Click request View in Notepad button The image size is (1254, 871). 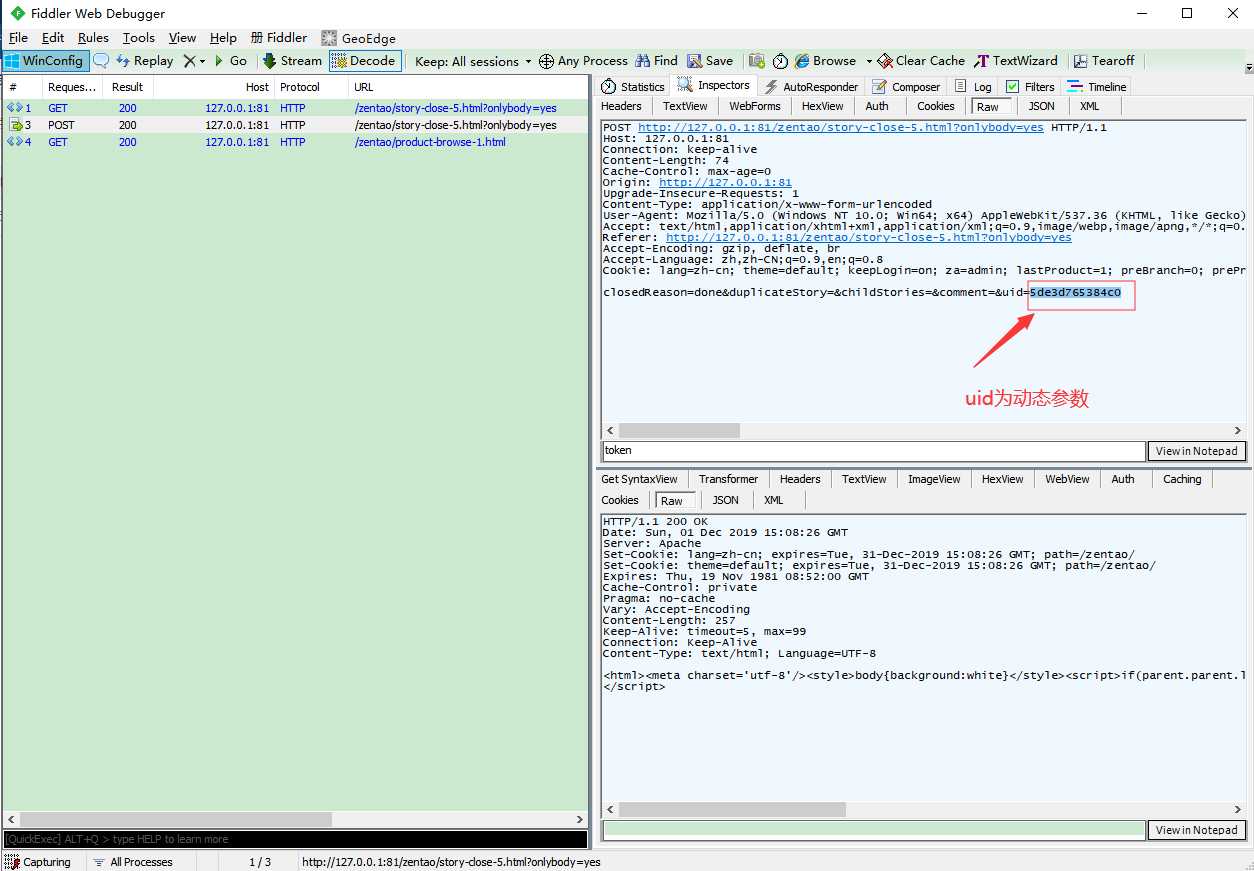(x=1197, y=451)
